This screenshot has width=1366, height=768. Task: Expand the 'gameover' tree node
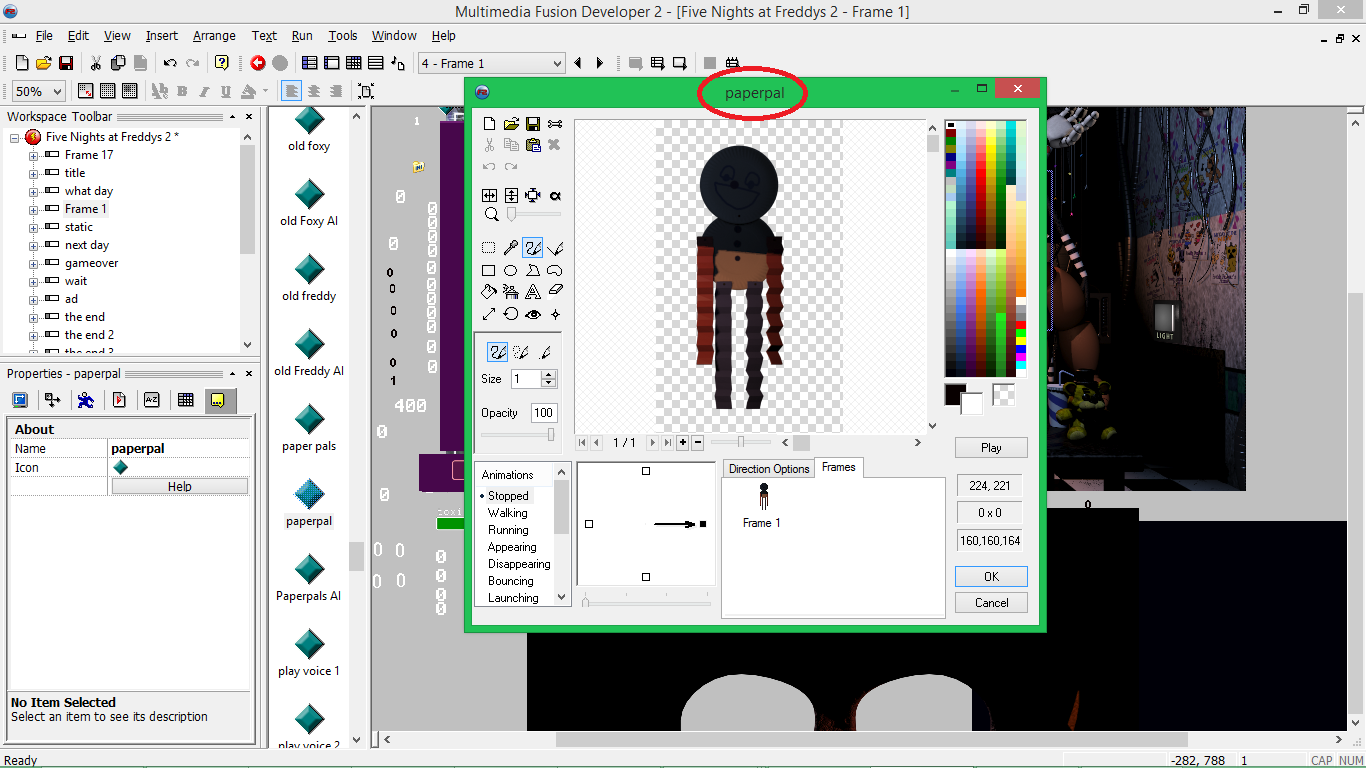pos(33,263)
